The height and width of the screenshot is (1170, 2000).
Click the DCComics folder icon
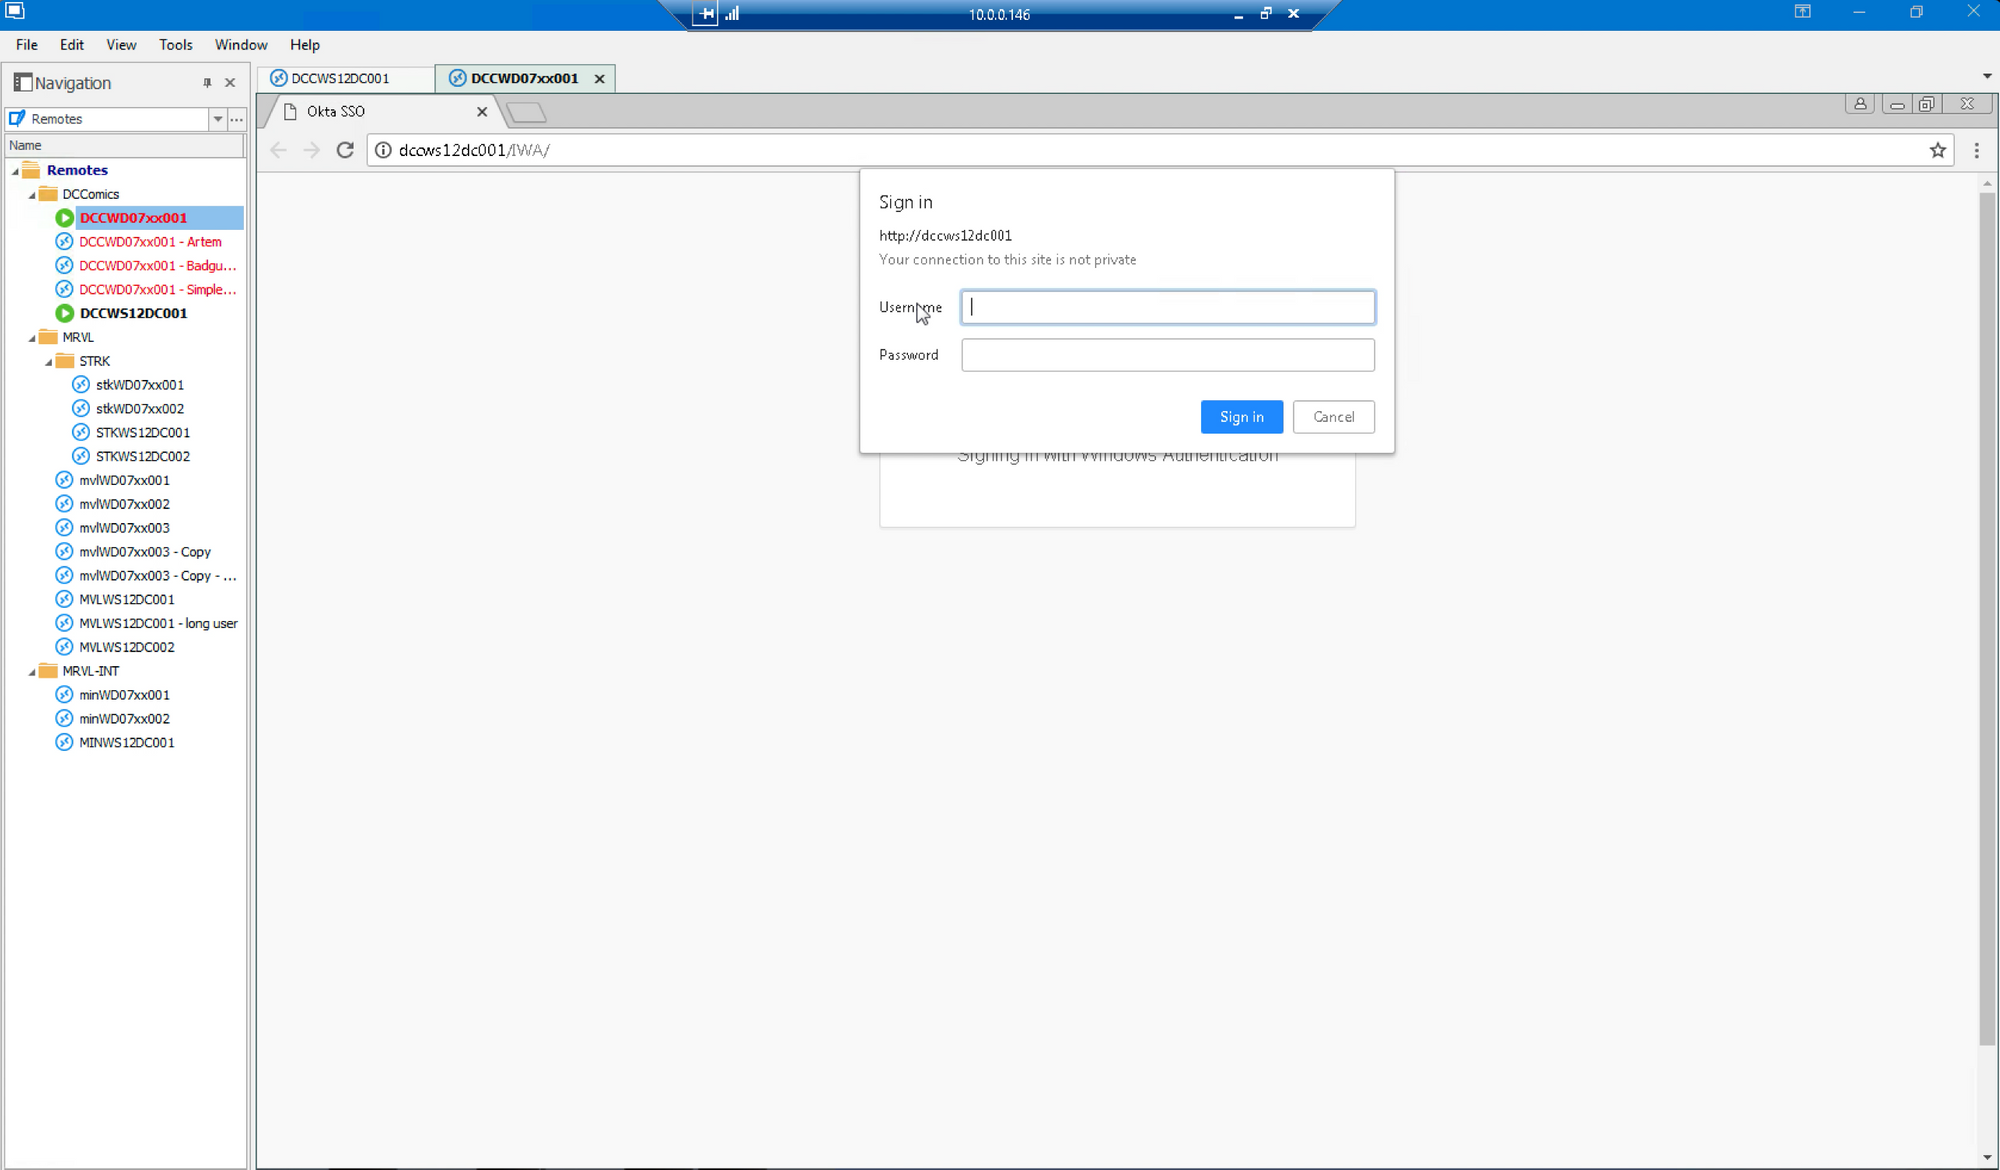pos(47,194)
